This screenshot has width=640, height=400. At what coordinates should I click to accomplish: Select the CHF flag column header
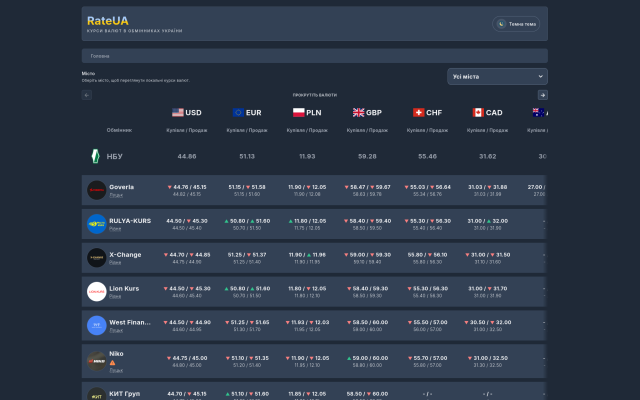tap(427, 113)
